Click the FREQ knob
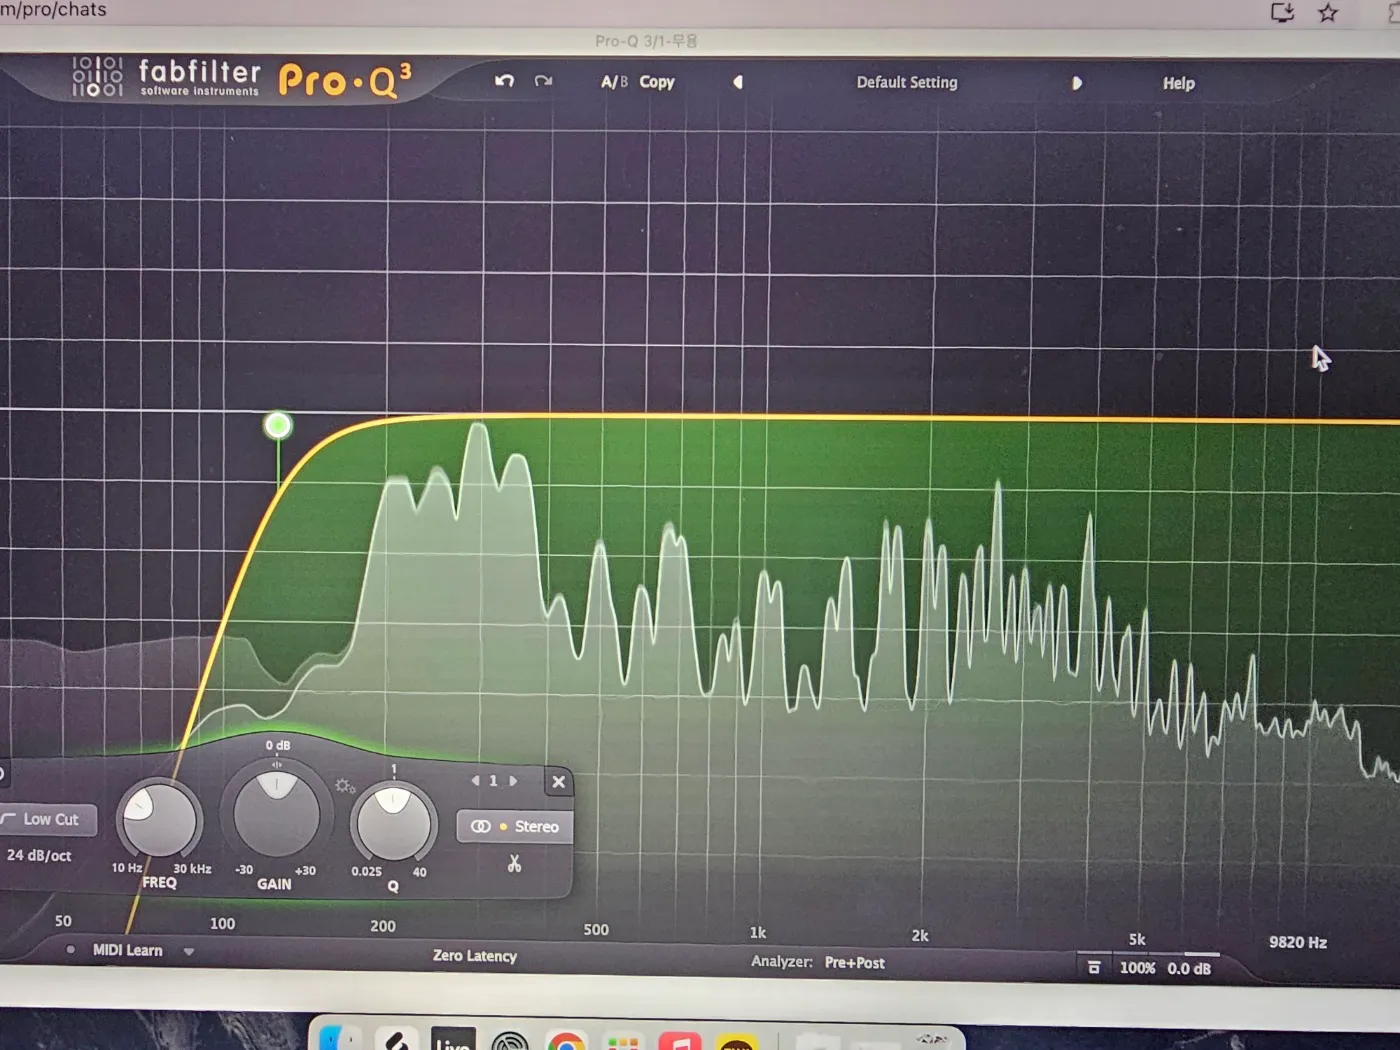Viewport: 1400px width, 1050px height. pyautogui.click(x=159, y=820)
